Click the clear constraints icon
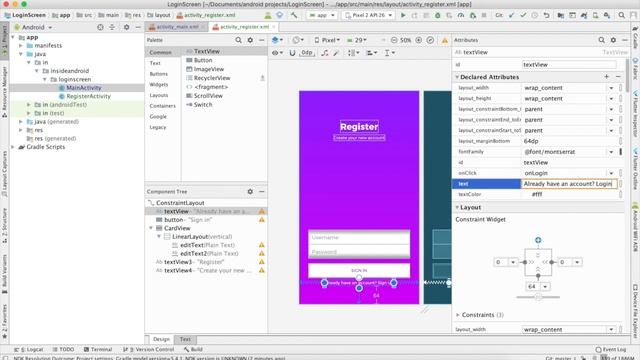 coord(324,53)
